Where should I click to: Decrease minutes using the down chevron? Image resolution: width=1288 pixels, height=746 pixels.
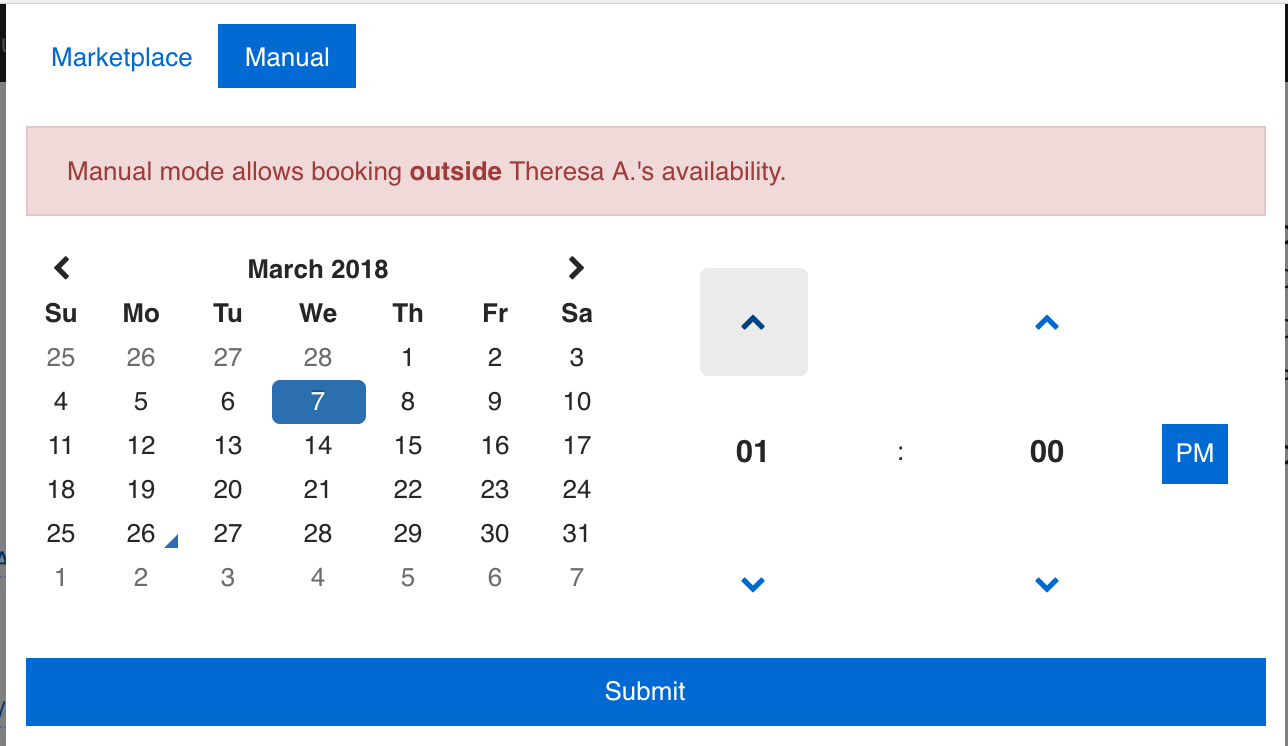[1046, 584]
